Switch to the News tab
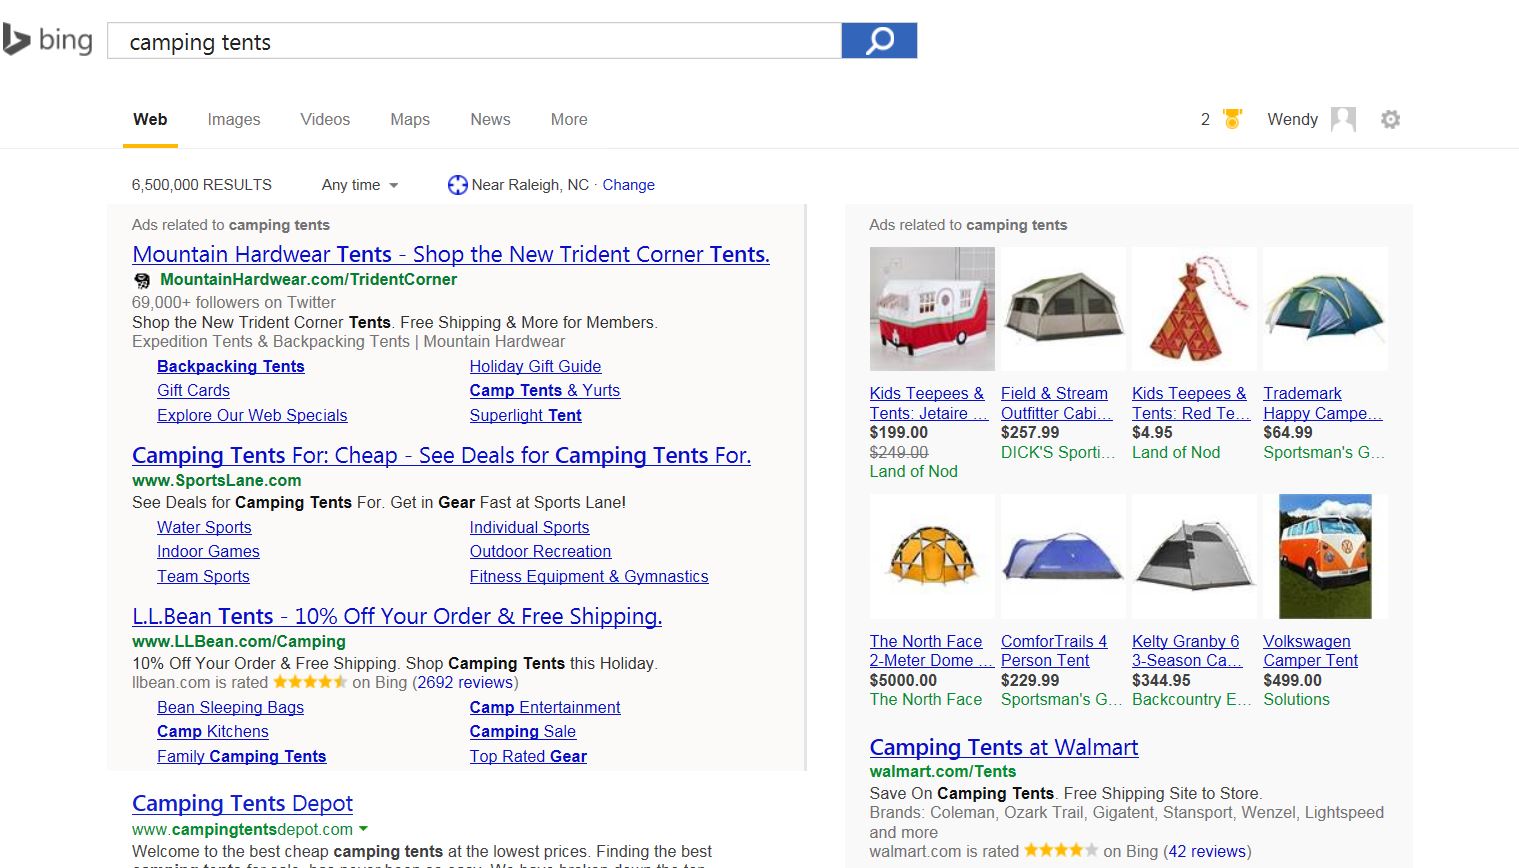1519x868 pixels. [490, 119]
